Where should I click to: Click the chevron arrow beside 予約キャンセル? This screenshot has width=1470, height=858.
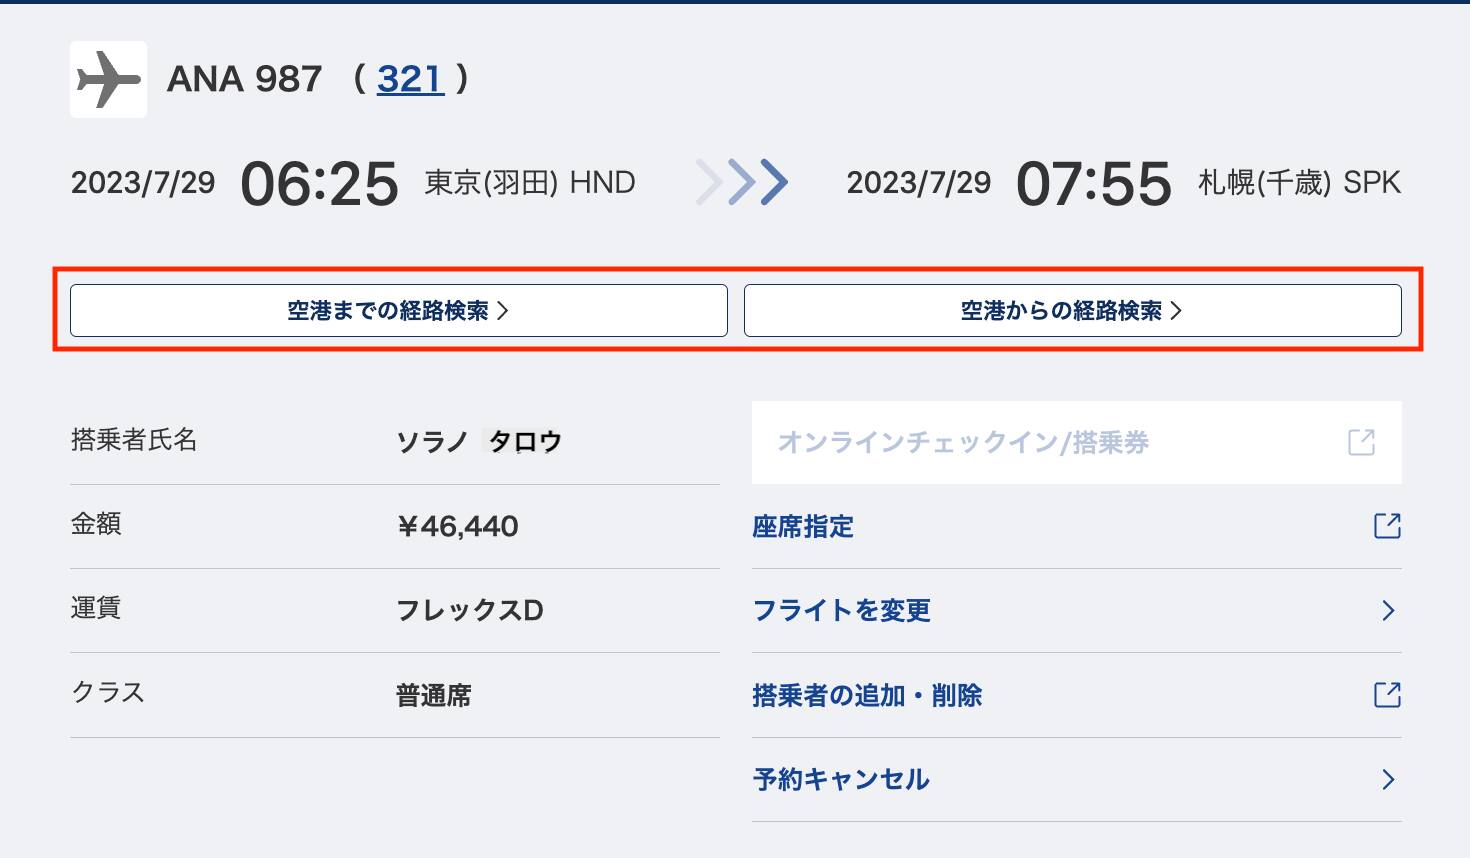pos(1388,779)
